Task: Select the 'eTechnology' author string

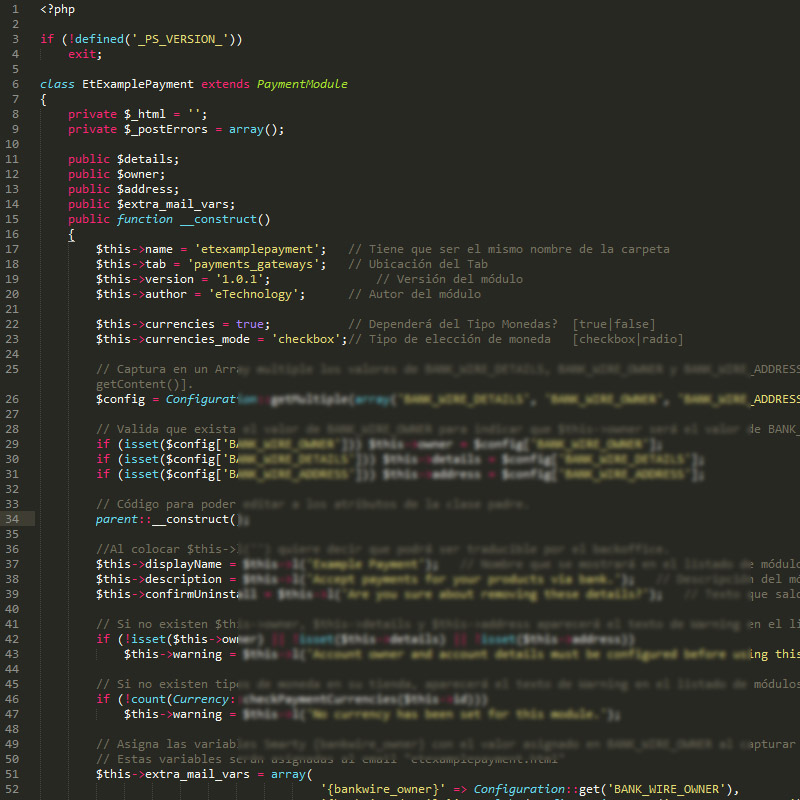Action: pyautogui.click(x=257, y=294)
